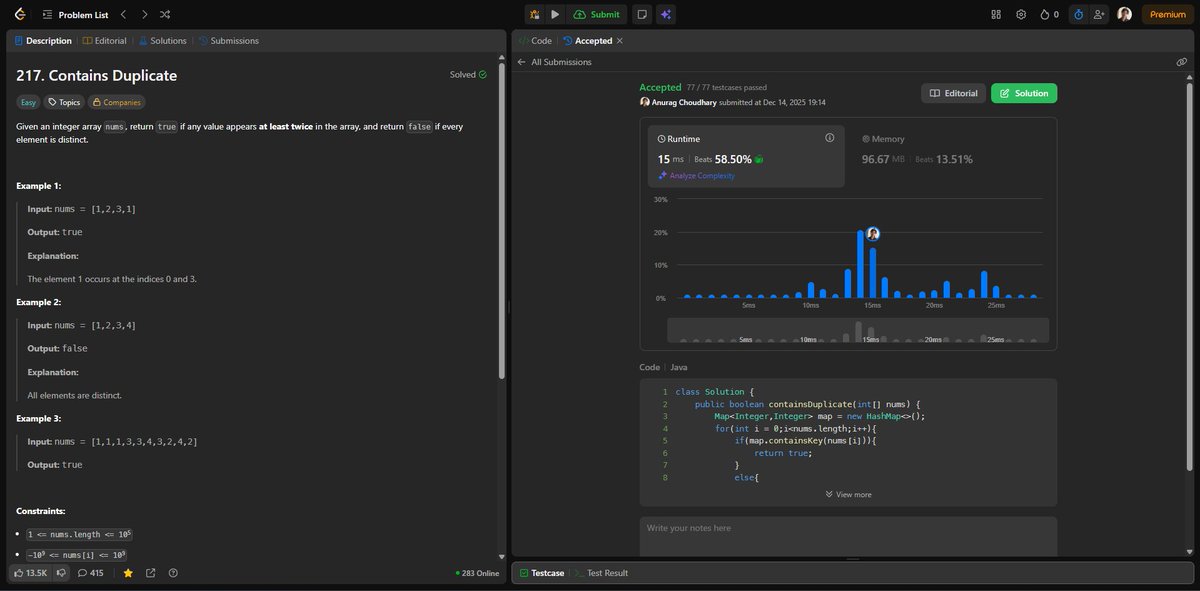Pick a random problem shuffle icon
This screenshot has height=591, width=1200.
(165, 15)
